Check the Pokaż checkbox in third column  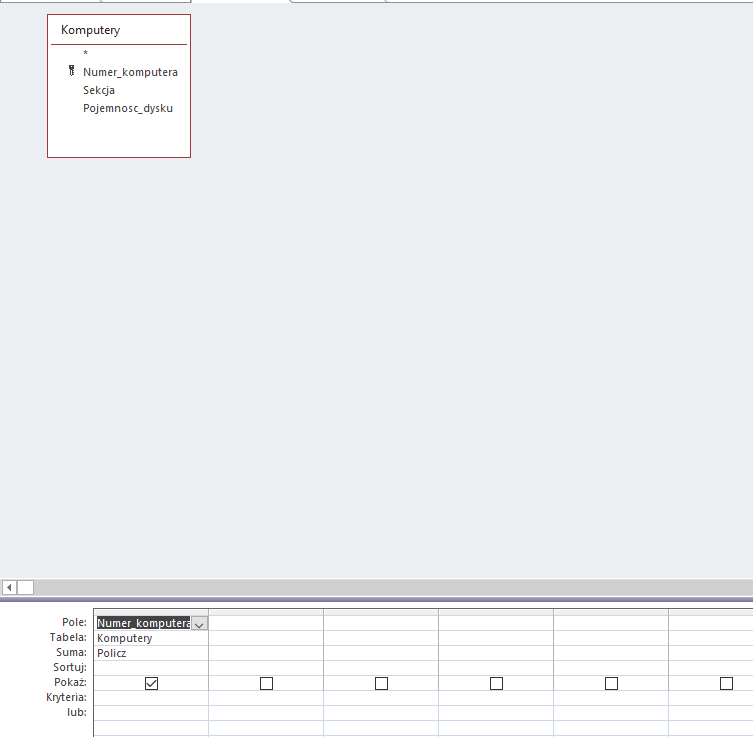381,683
